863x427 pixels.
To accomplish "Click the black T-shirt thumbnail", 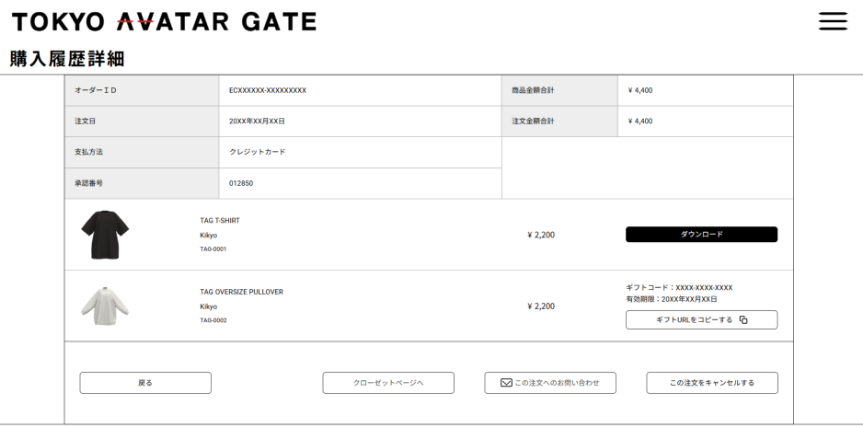I will 105,234.
